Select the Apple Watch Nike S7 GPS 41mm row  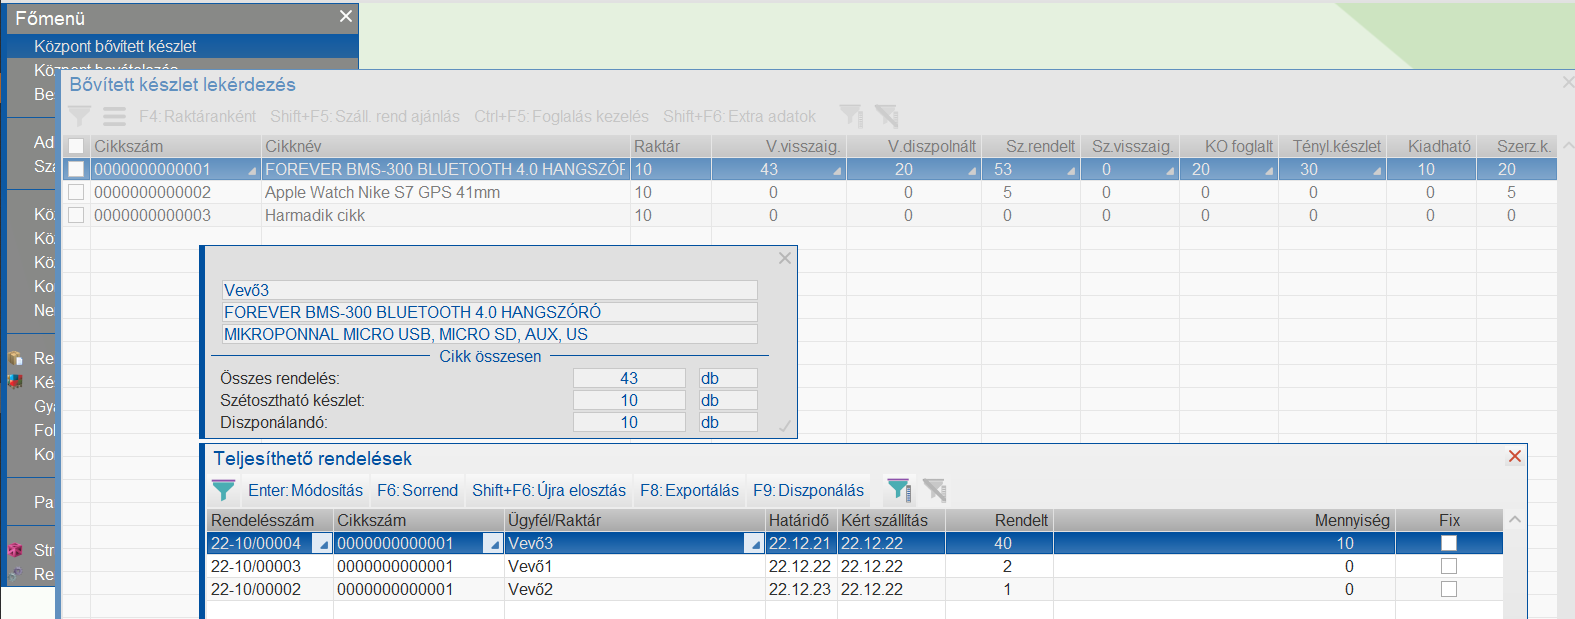pos(809,192)
